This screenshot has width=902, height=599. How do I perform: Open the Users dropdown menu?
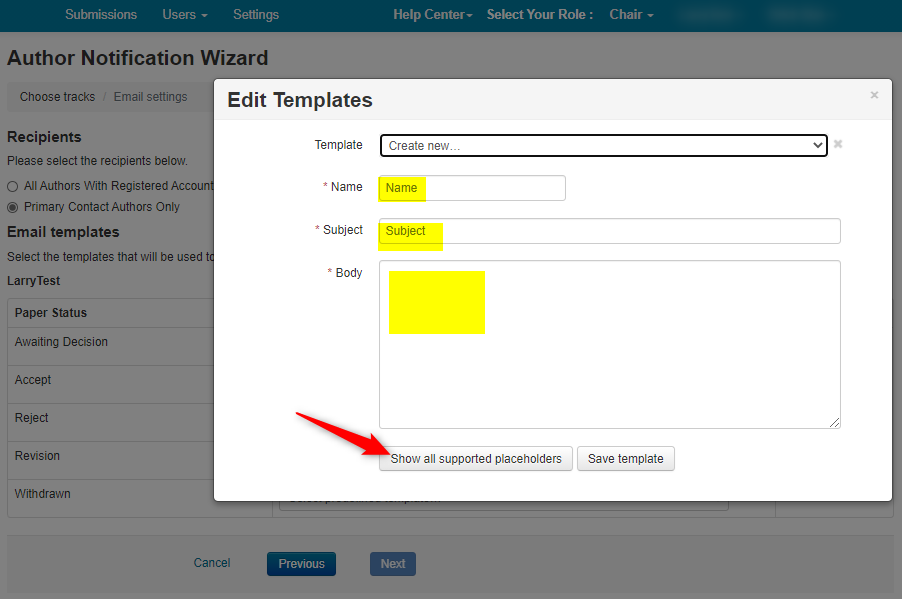point(185,15)
